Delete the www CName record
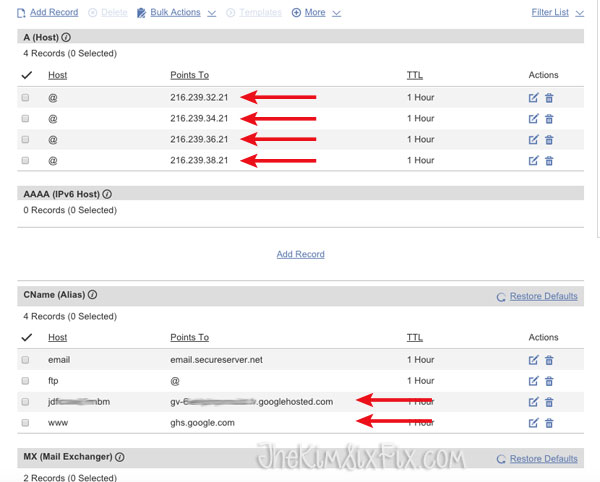 click(549, 423)
